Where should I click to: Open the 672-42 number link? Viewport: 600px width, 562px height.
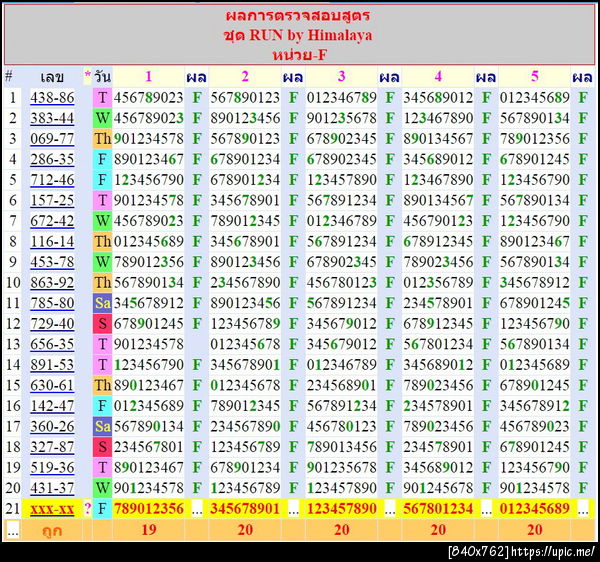coord(52,221)
